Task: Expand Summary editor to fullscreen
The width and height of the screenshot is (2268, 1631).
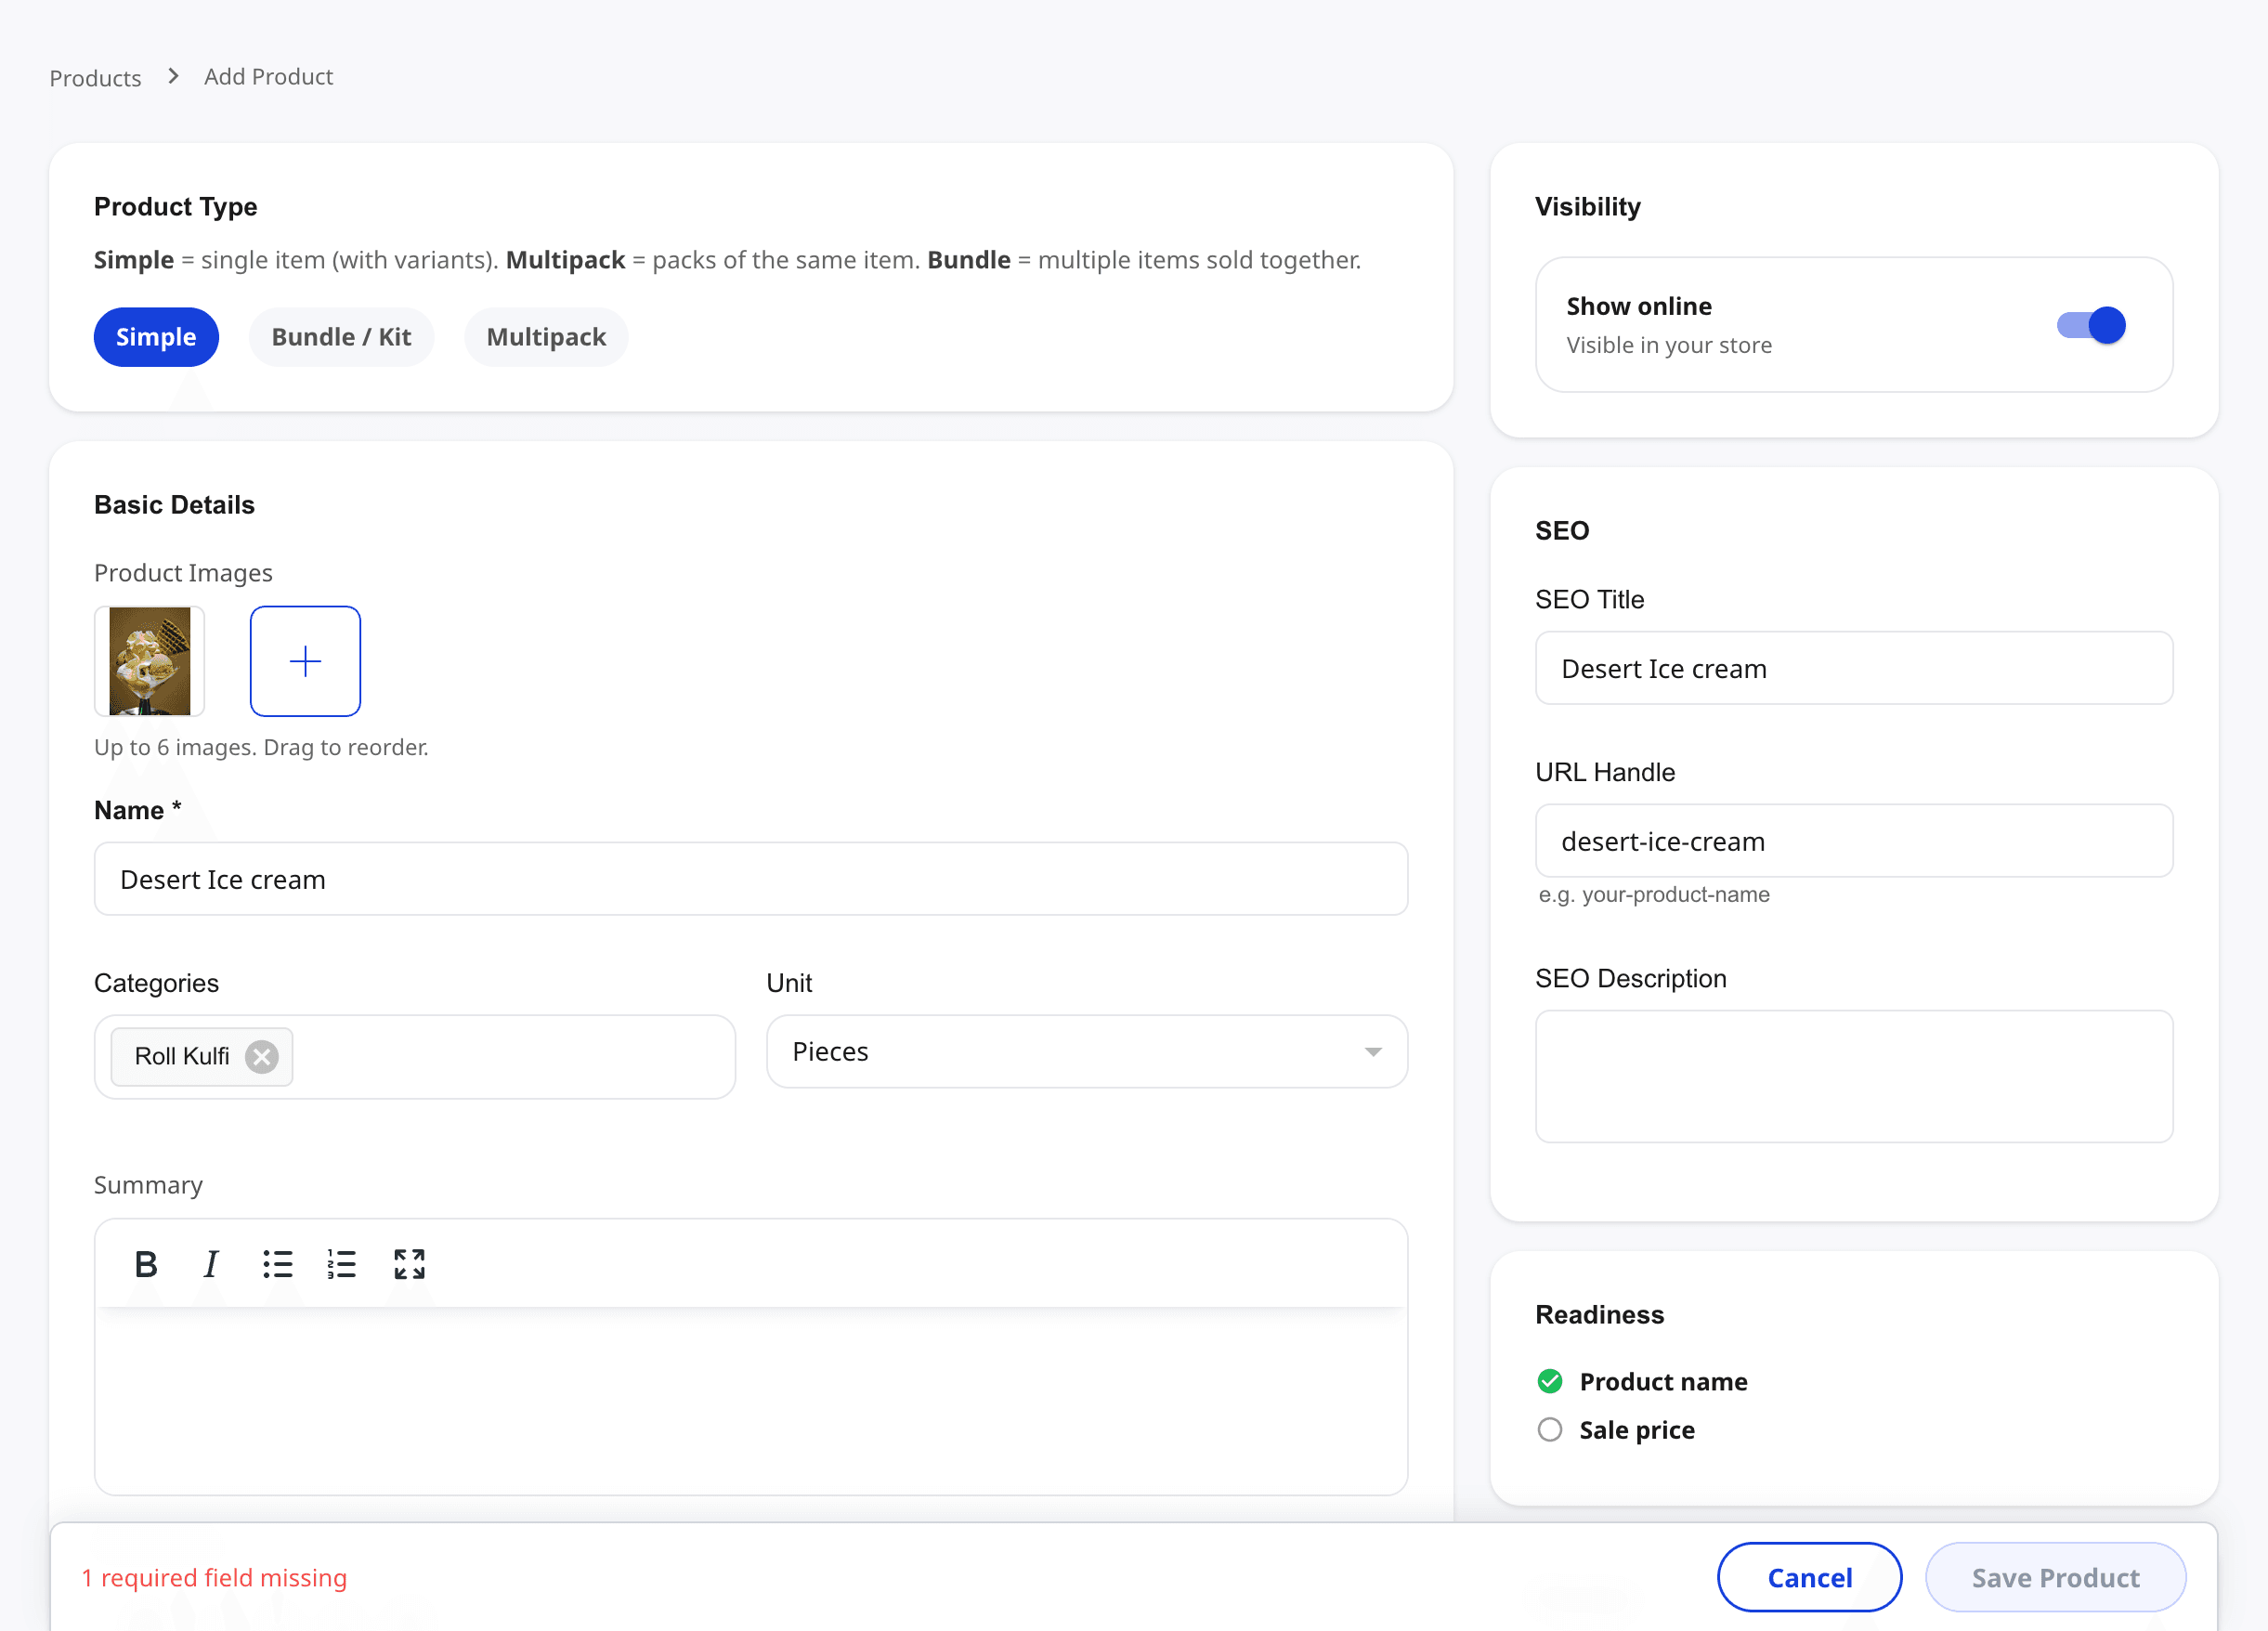Action: [x=409, y=1264]
